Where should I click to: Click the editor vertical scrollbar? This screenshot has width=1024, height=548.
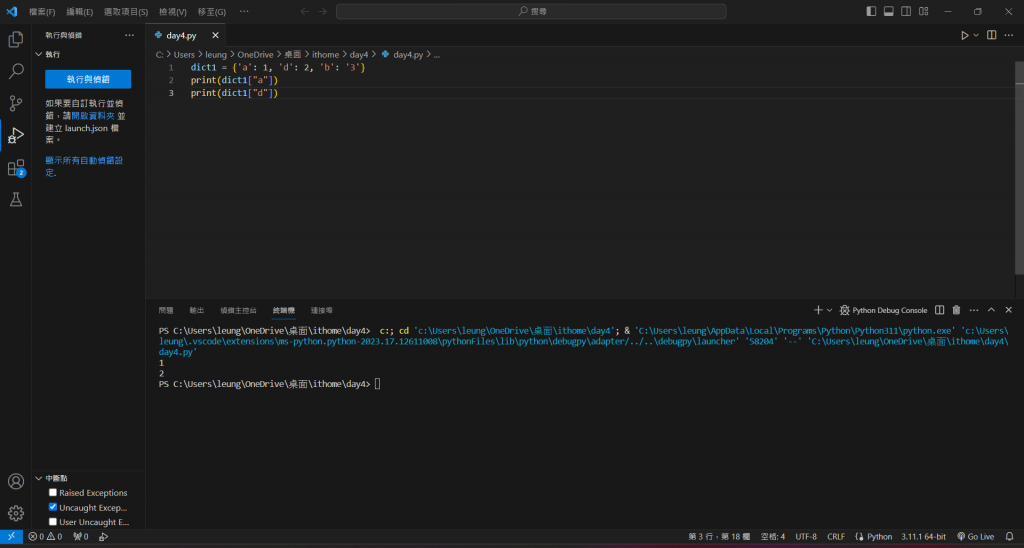pos(1019,169)
